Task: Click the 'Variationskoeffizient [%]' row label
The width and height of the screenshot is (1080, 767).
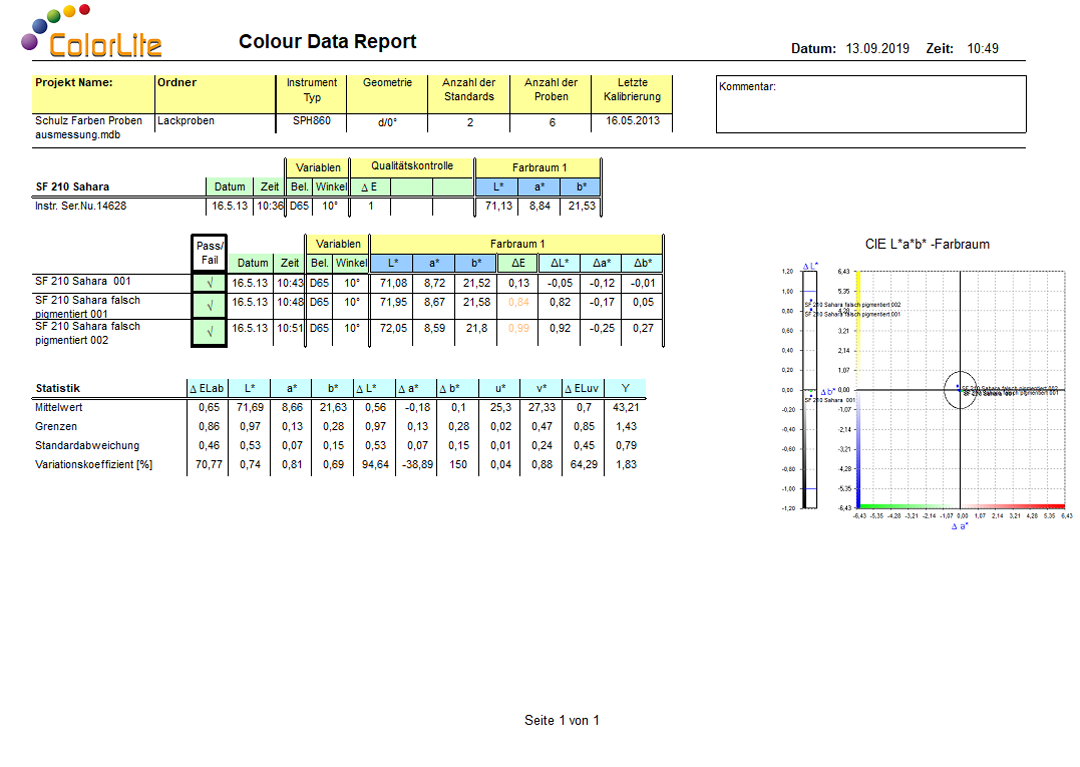Action: click(x=94, y=465)
